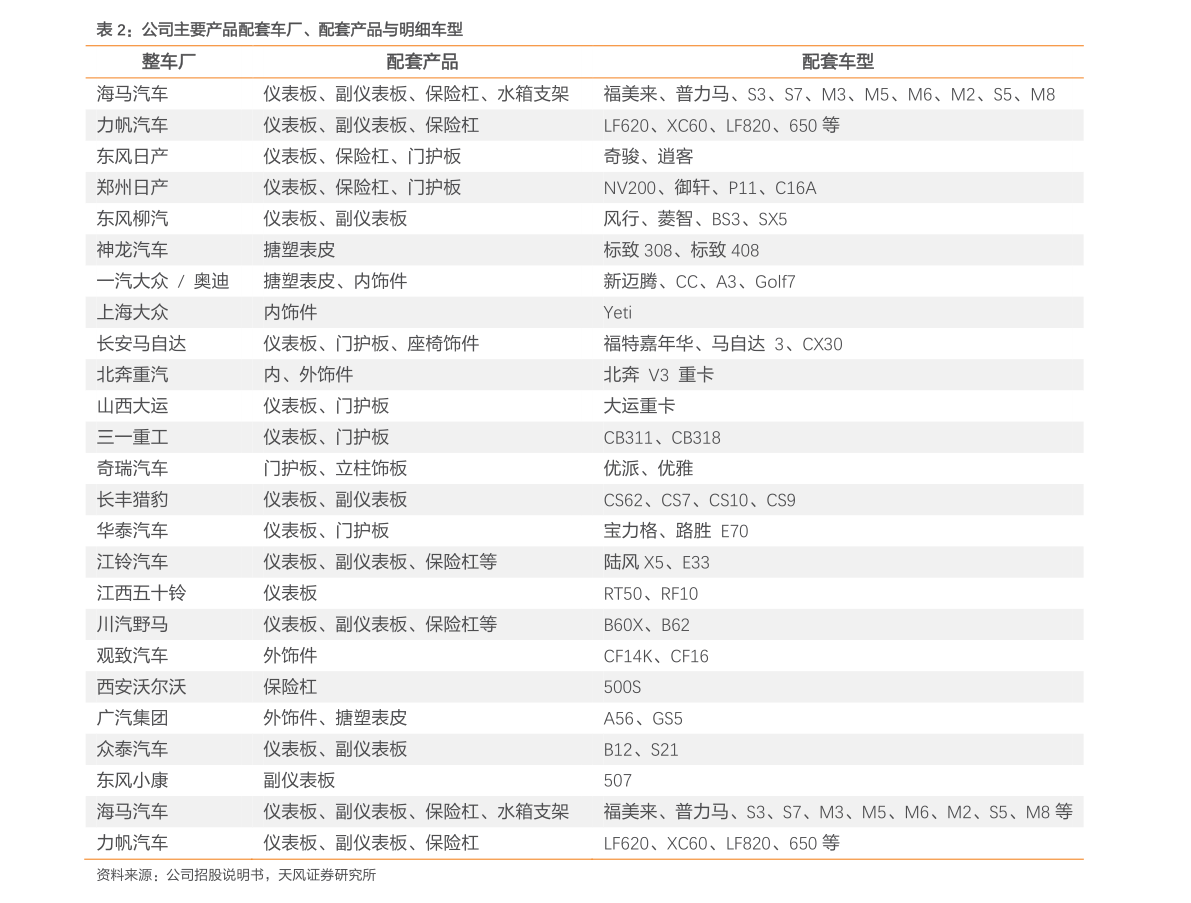Select the 长安马自达 manufacturer cell

(x=141, y=343)
